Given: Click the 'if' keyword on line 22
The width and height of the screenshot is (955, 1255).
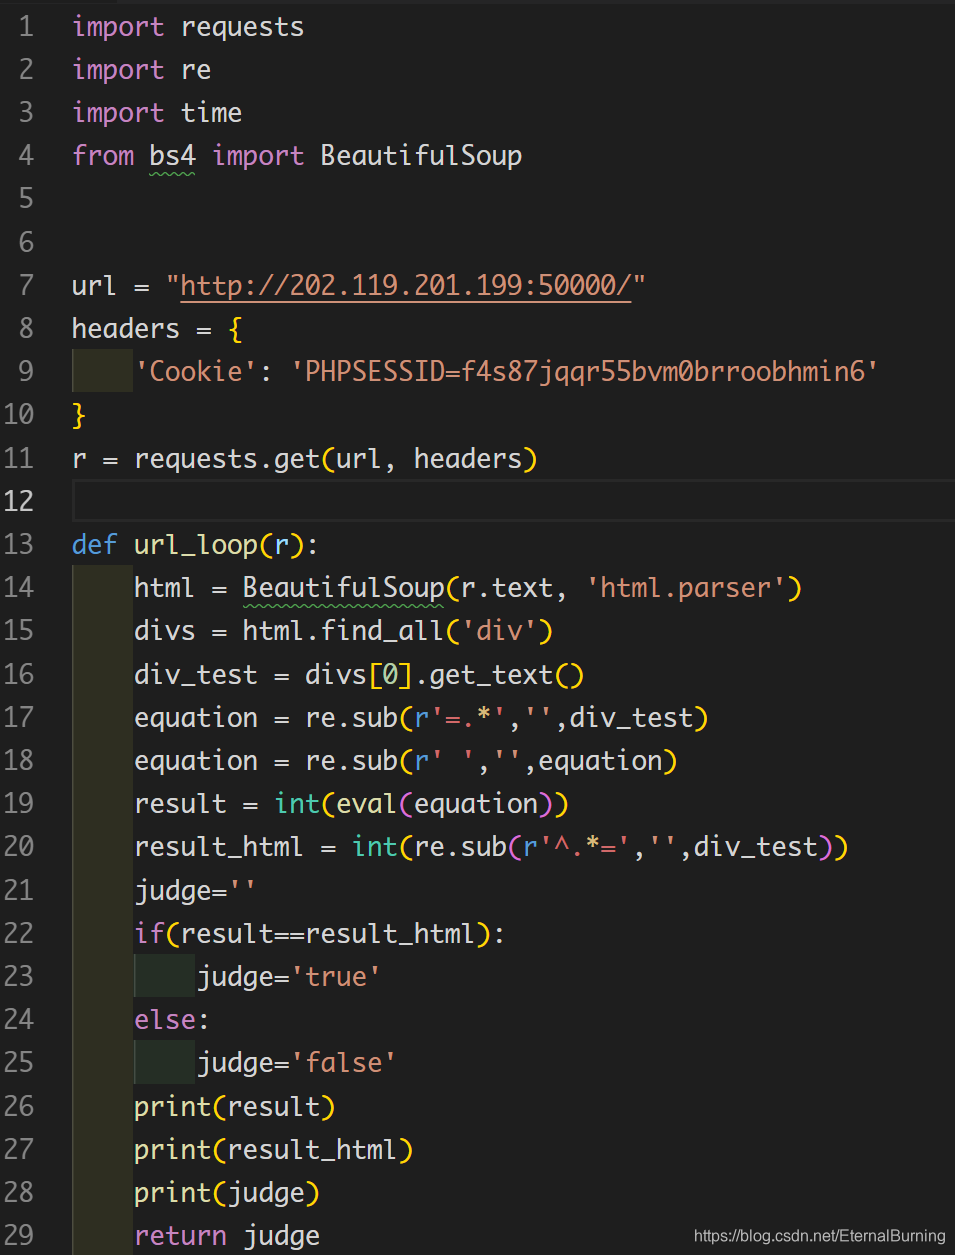Looking at the screenshot, I should pyautogui.click(x=149, y=933).
